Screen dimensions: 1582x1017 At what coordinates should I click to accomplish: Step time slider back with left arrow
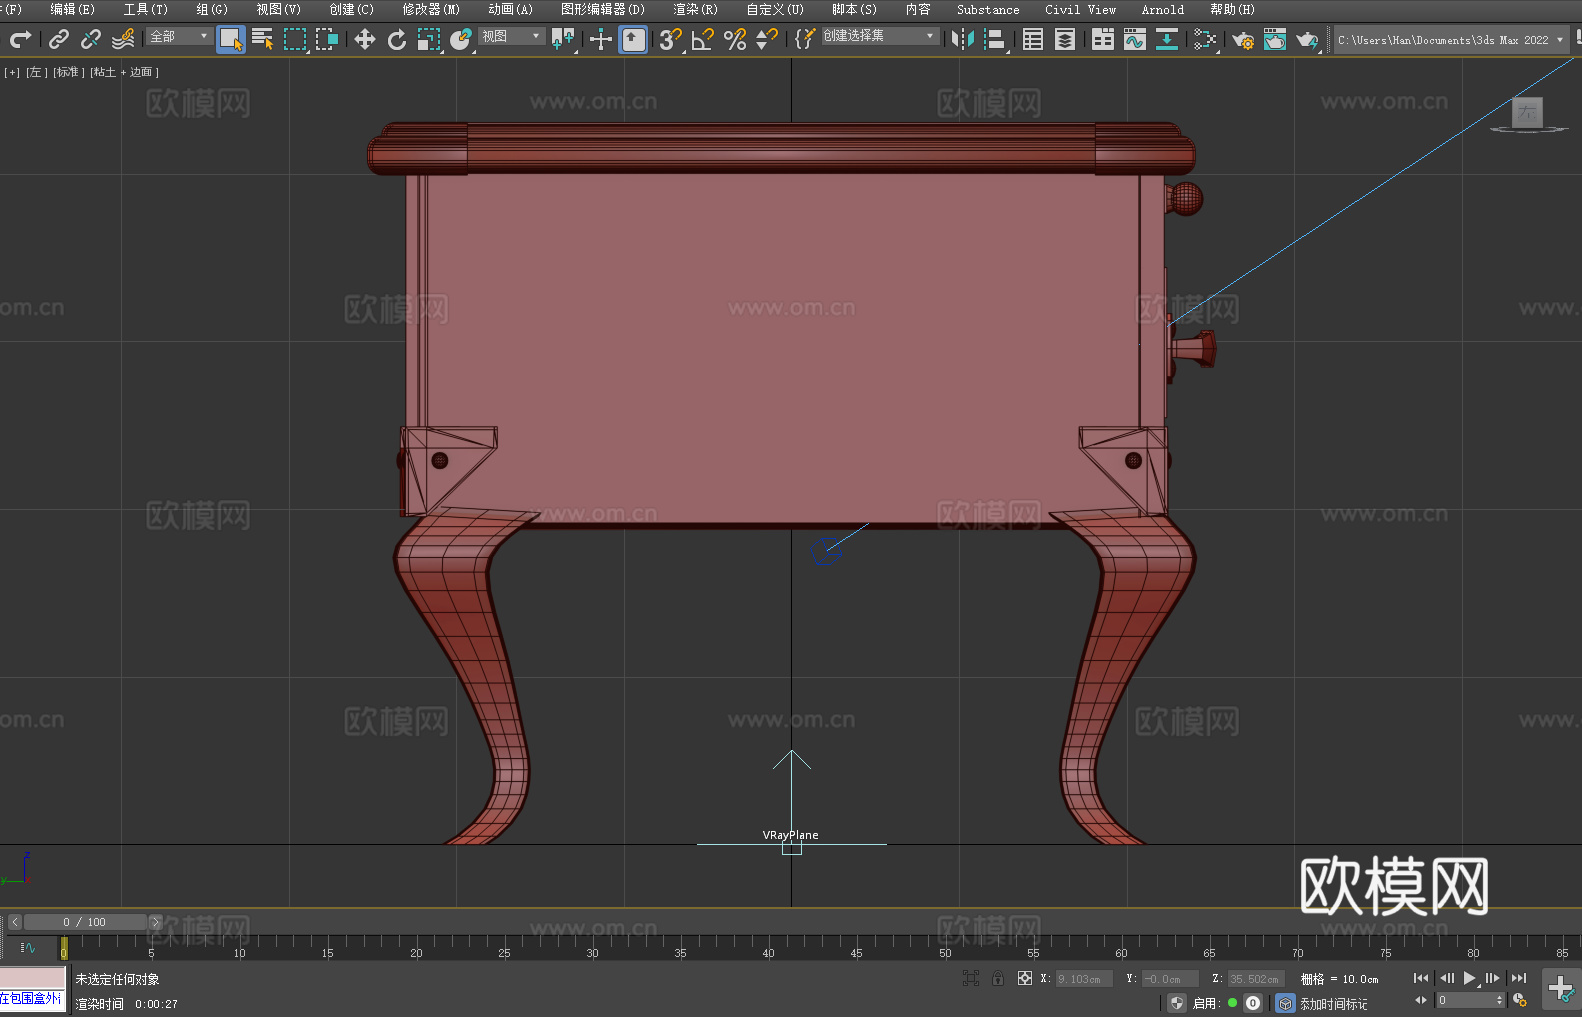pos(14,922)
